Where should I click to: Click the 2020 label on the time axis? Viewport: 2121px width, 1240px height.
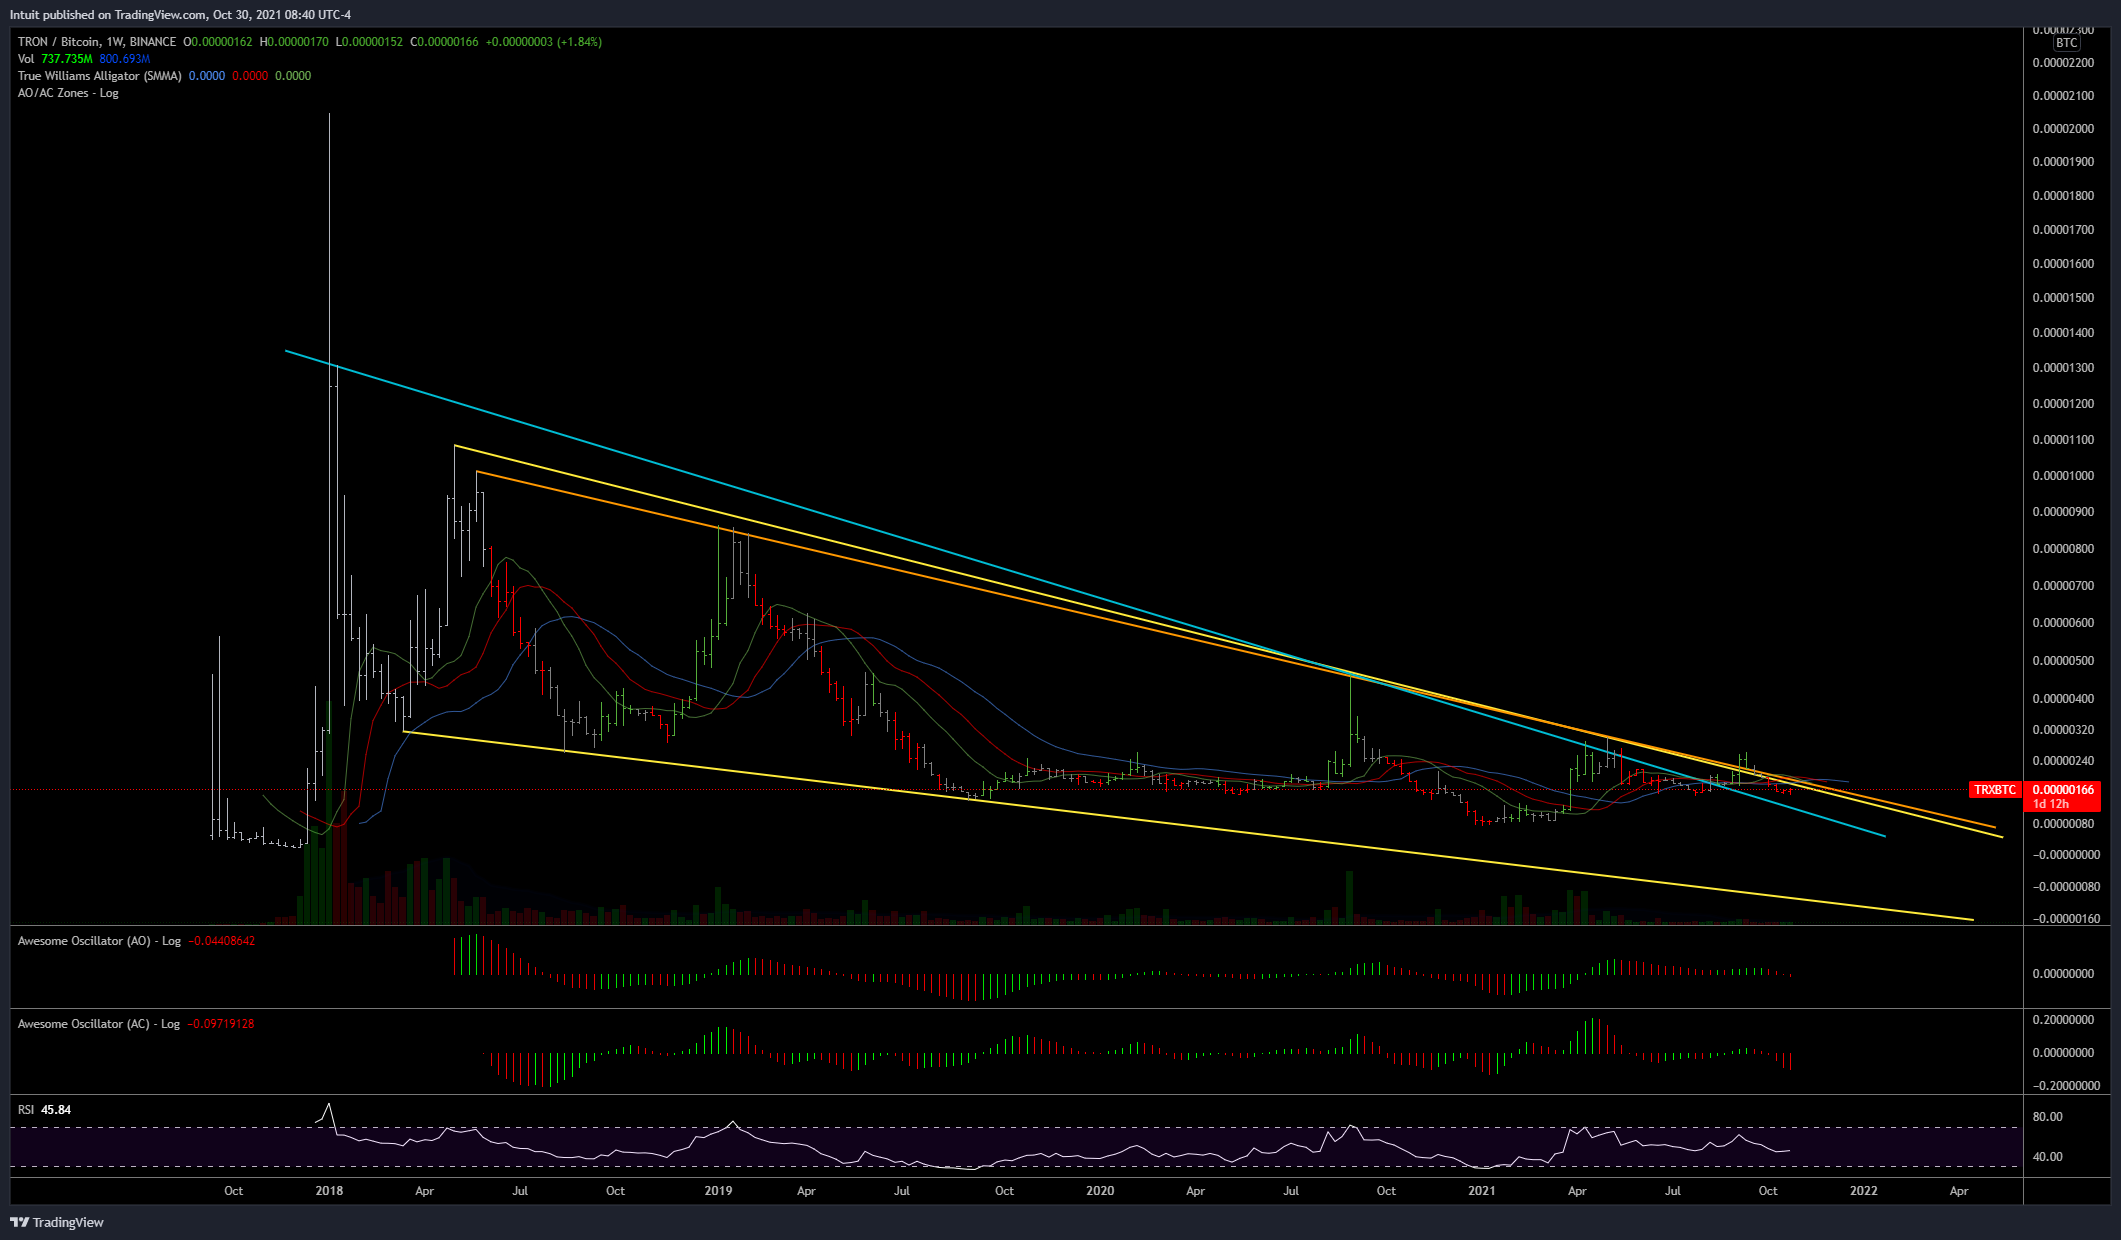pyautogui.click(x=1100, y=1191)
